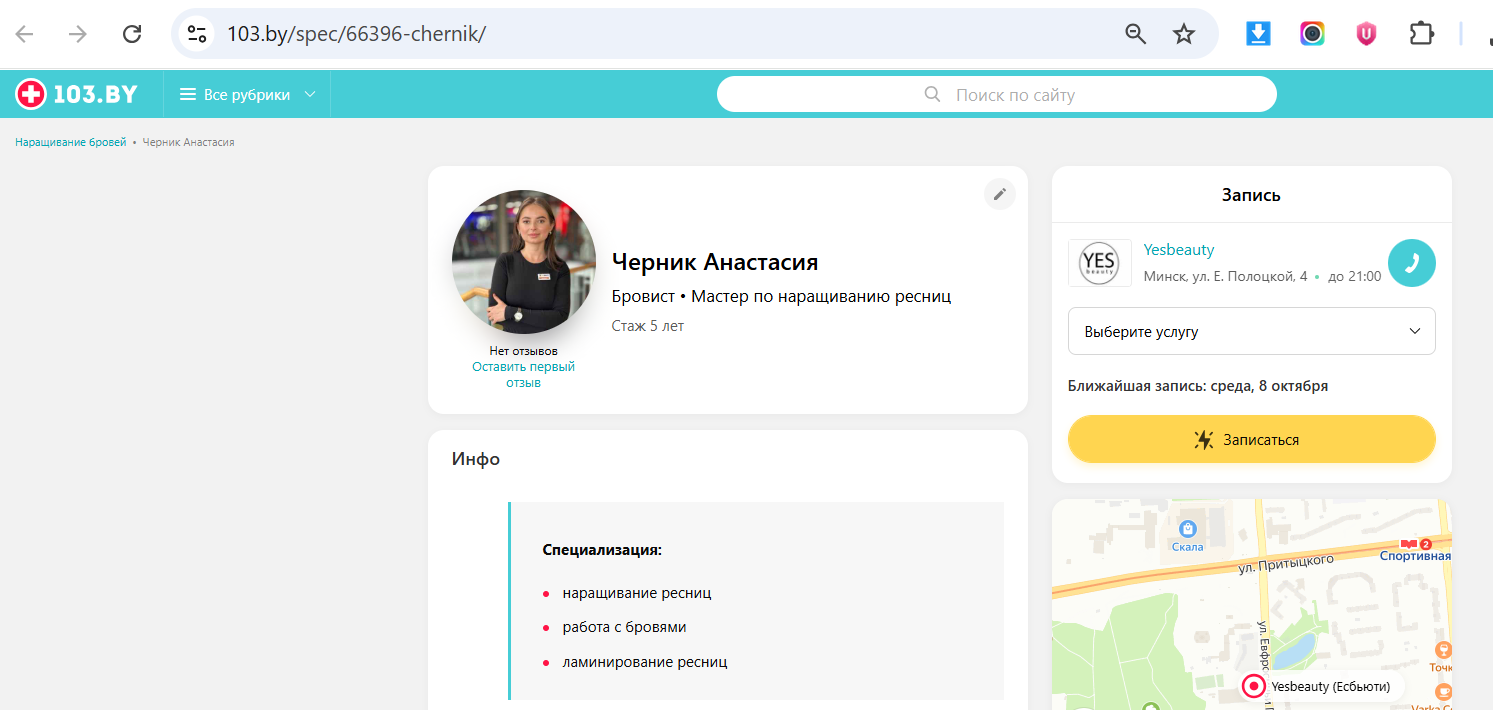Edit profile with the pencil icon
Image resolution: width=1493 pixels, height=710 pixels.
pyautogui.click(x=1000, y=194)
